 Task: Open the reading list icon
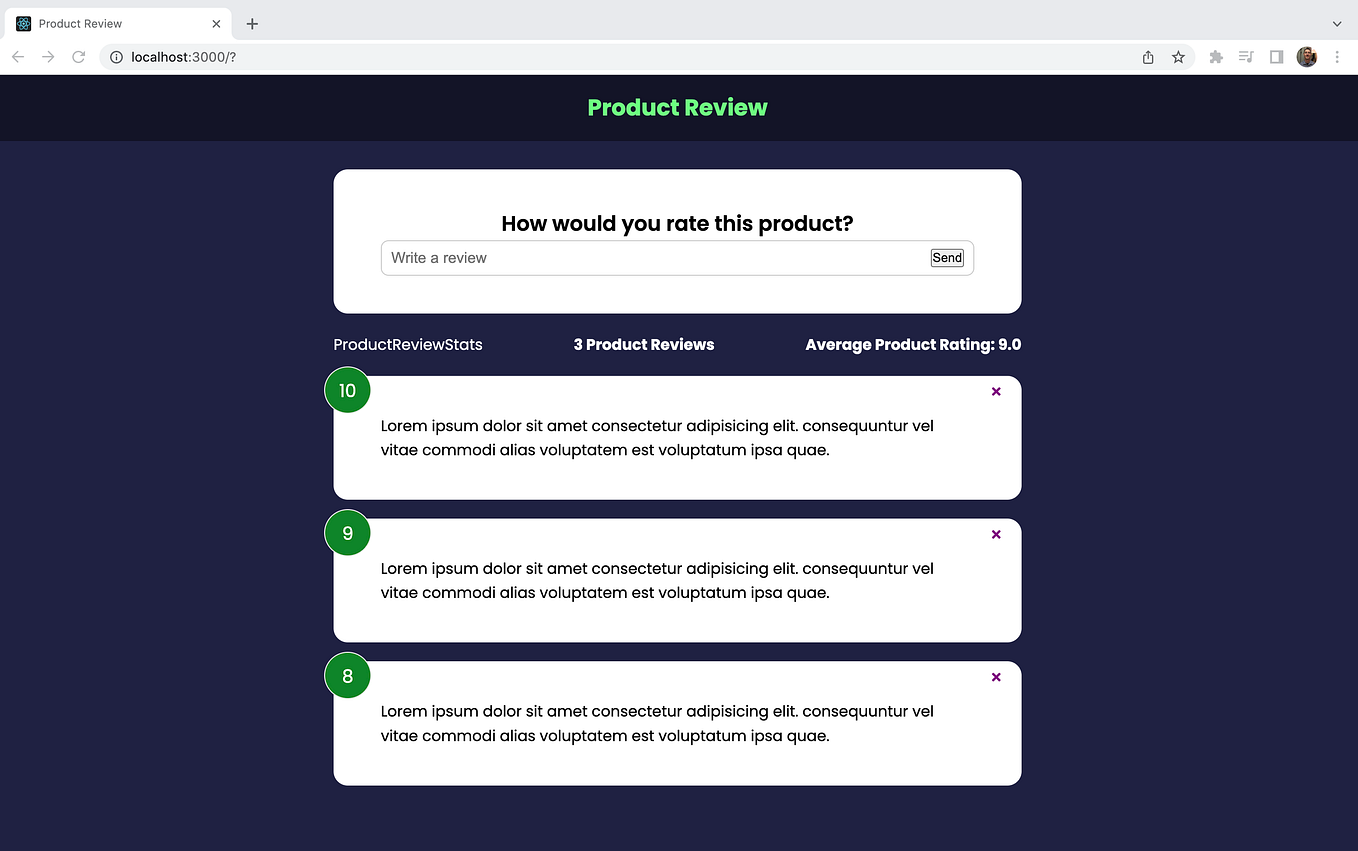coord(1246,57)
